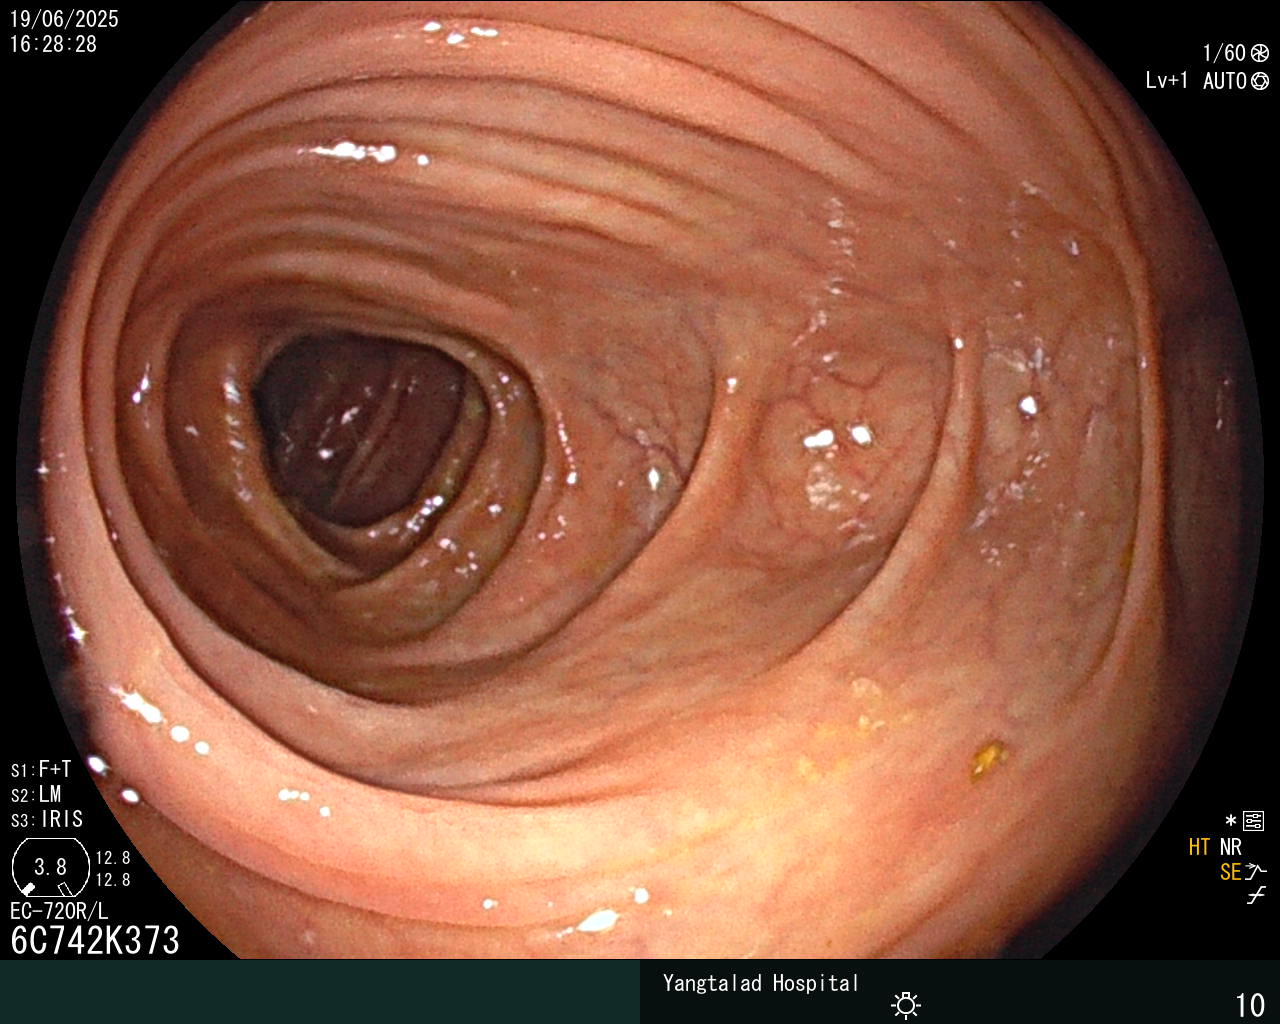Click the AUTO iris mode label
Image resolution: width=1280 pixels, height=1024 pixels.
[1225, 81]
